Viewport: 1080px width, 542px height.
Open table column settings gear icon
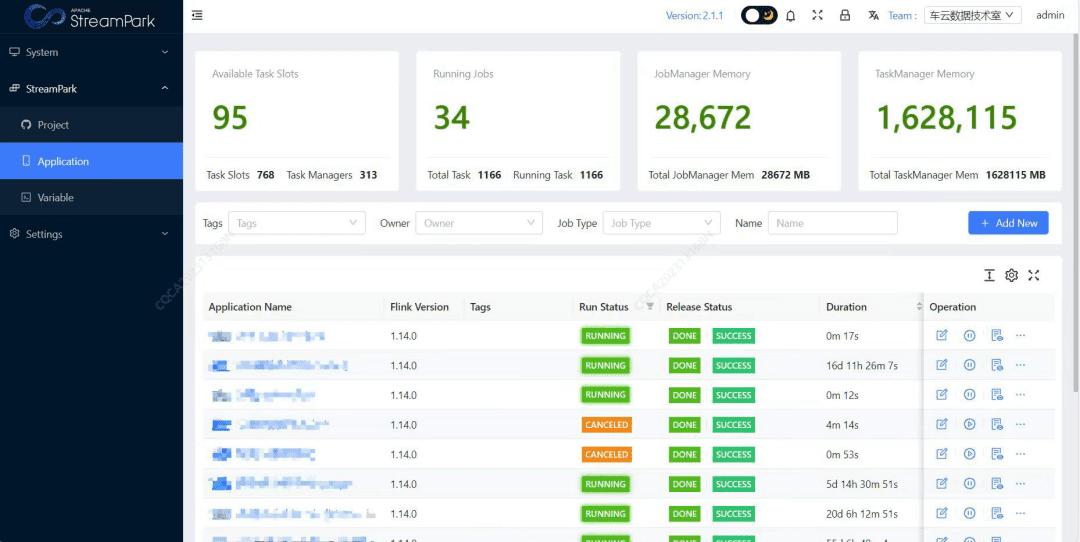[x=1011, y=275]
